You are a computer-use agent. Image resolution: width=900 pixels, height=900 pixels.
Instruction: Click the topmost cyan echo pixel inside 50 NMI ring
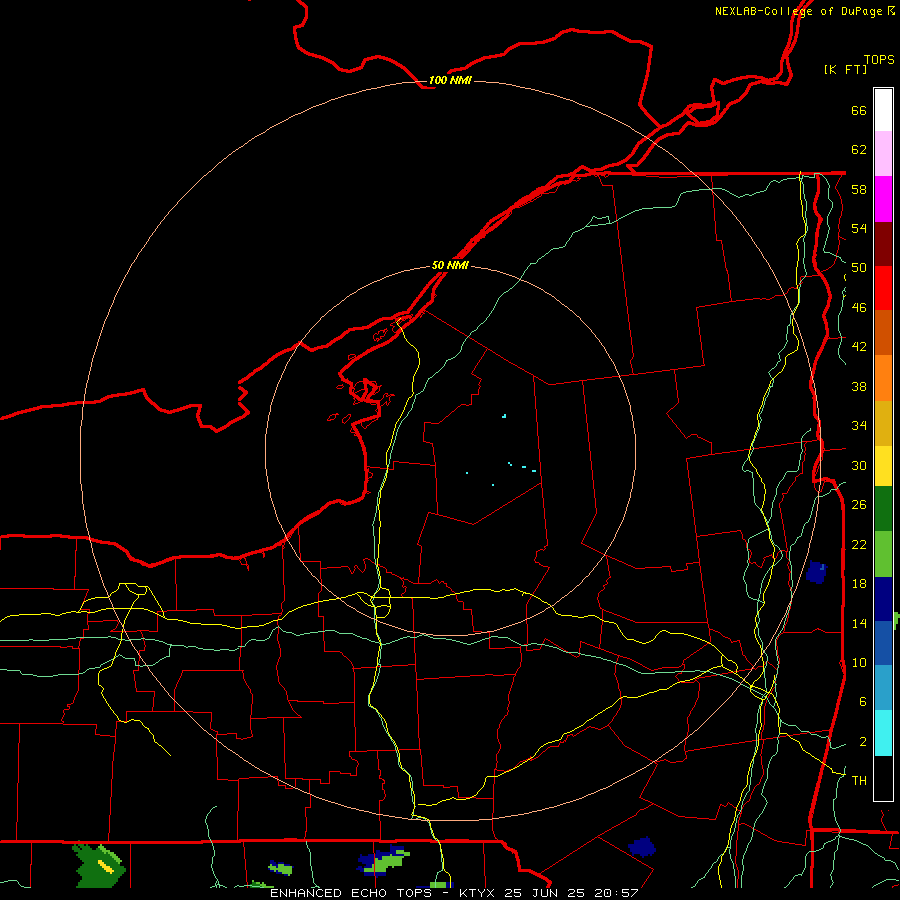tap(504, 416)
